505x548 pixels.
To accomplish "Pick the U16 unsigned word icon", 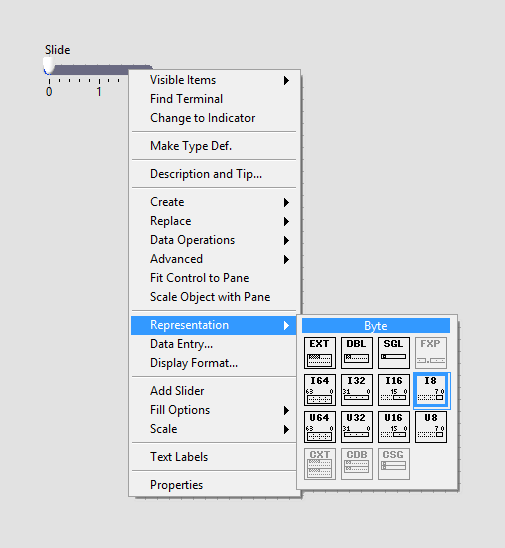I will coord(394,427).
